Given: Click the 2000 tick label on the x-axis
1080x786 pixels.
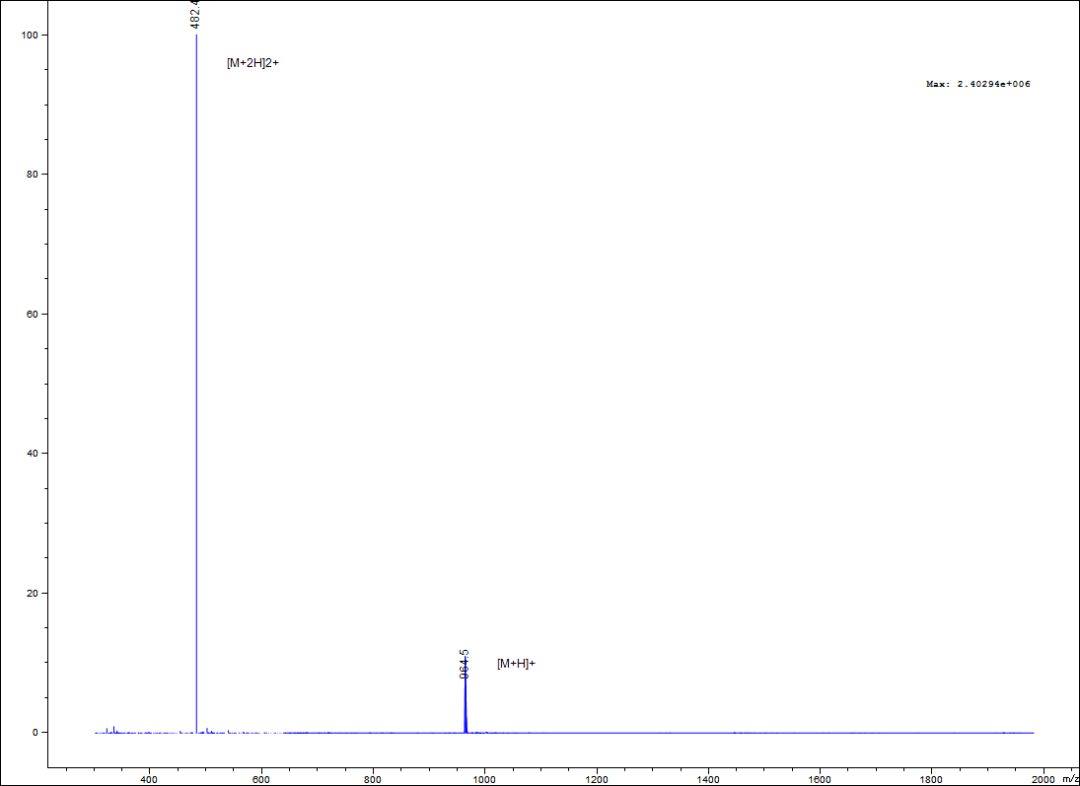Looking at the screenshot, I should click(x=1043, y=778).
